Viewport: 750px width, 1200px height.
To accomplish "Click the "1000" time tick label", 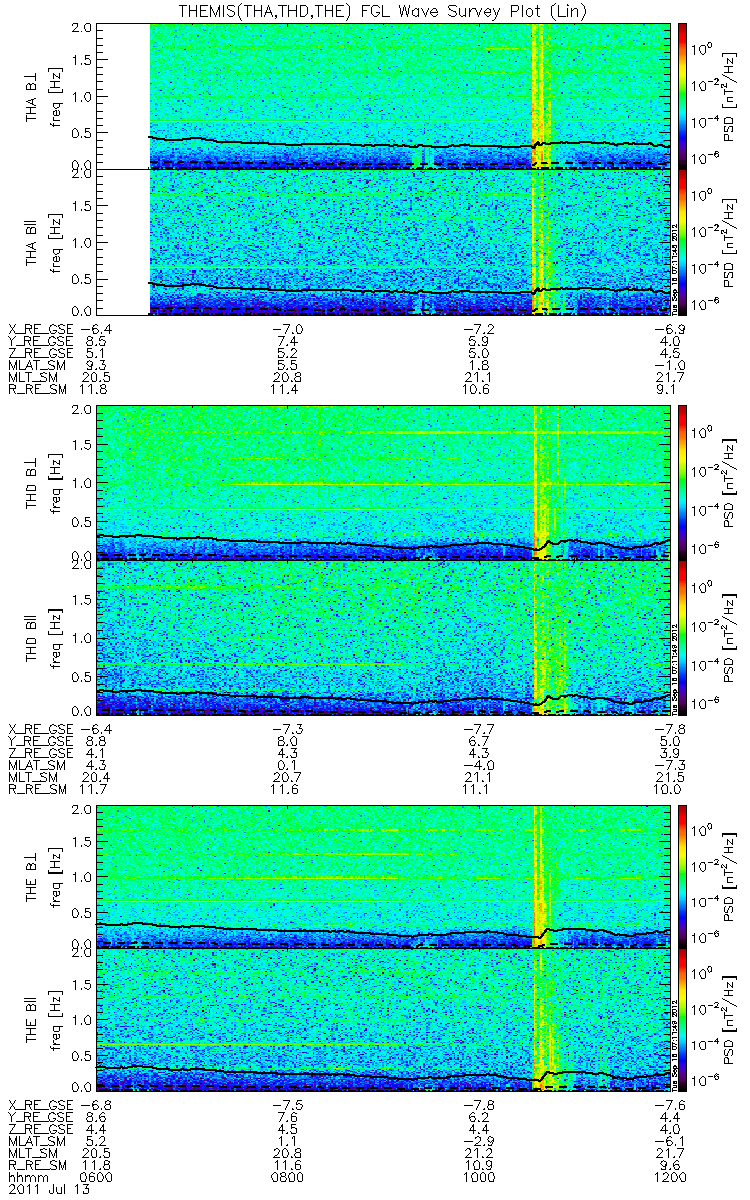I will [x=478, y=1177].
